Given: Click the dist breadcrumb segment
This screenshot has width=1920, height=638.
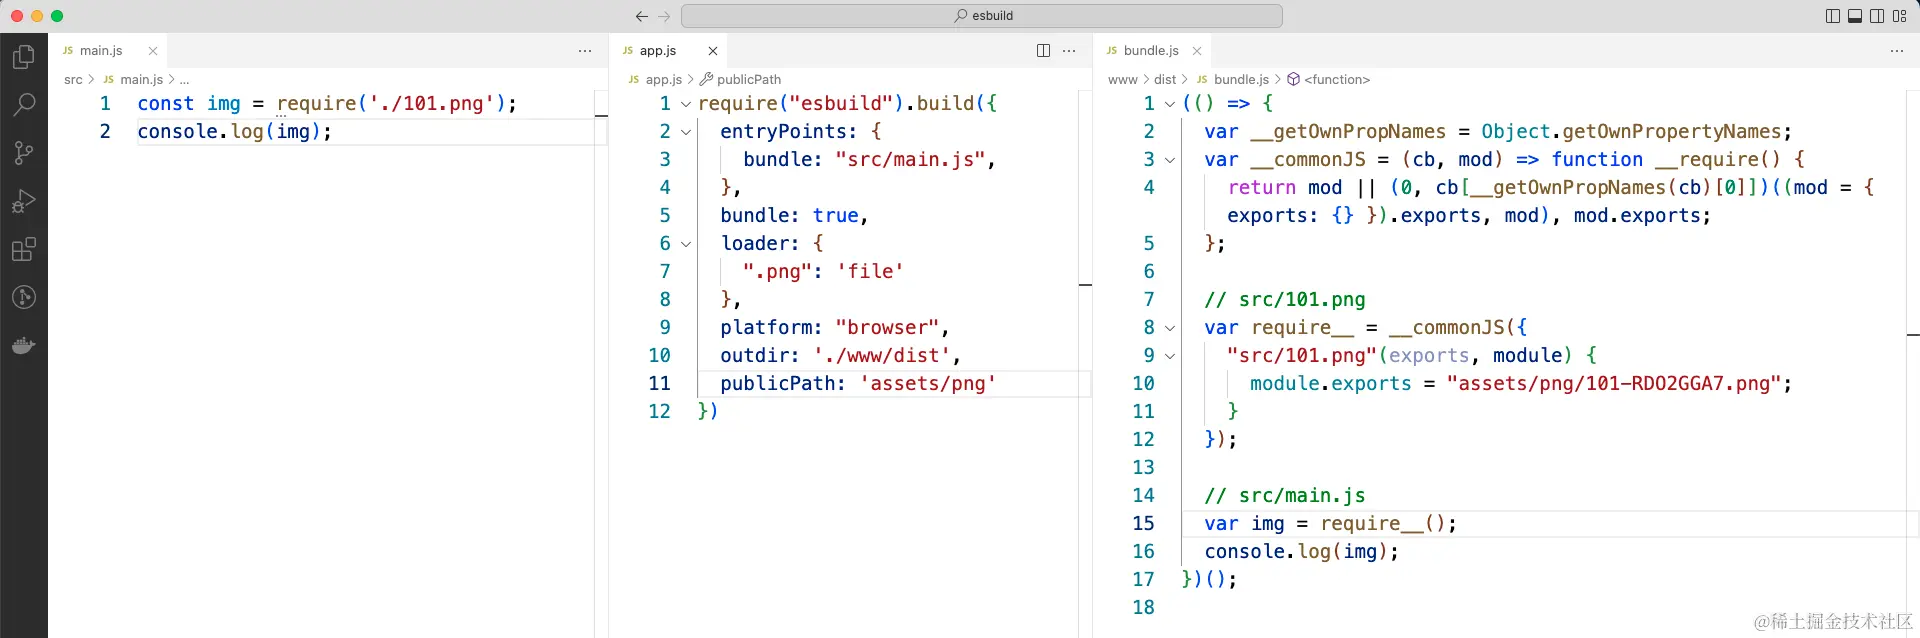Looking at the screenshot, I should (x=1165, y=79).
